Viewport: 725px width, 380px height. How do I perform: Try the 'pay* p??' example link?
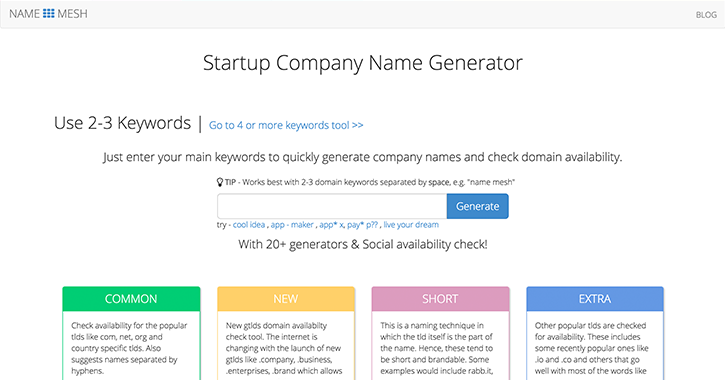(x=362, y=225)
